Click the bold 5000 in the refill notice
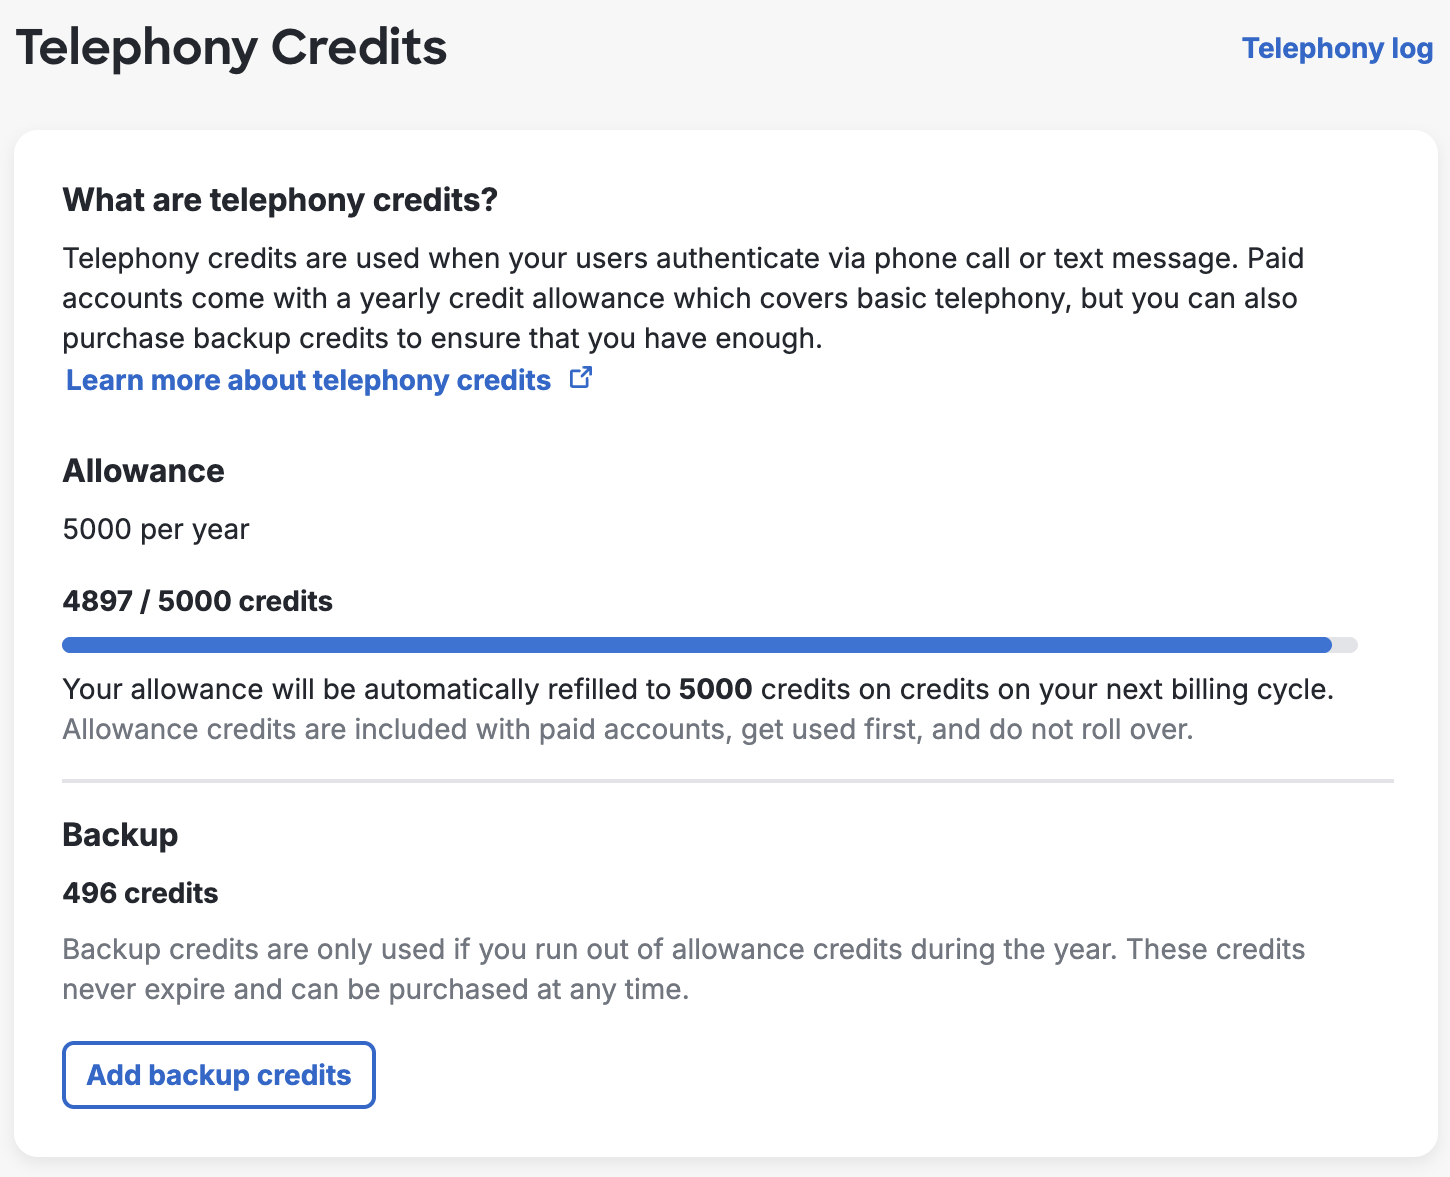Image resolution: width=1450 pixels, height=1177 pixels. coord(715,689)
